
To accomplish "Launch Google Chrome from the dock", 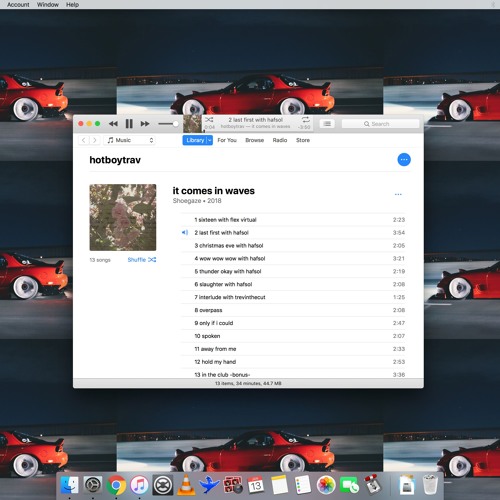I will tap(116, 485).
